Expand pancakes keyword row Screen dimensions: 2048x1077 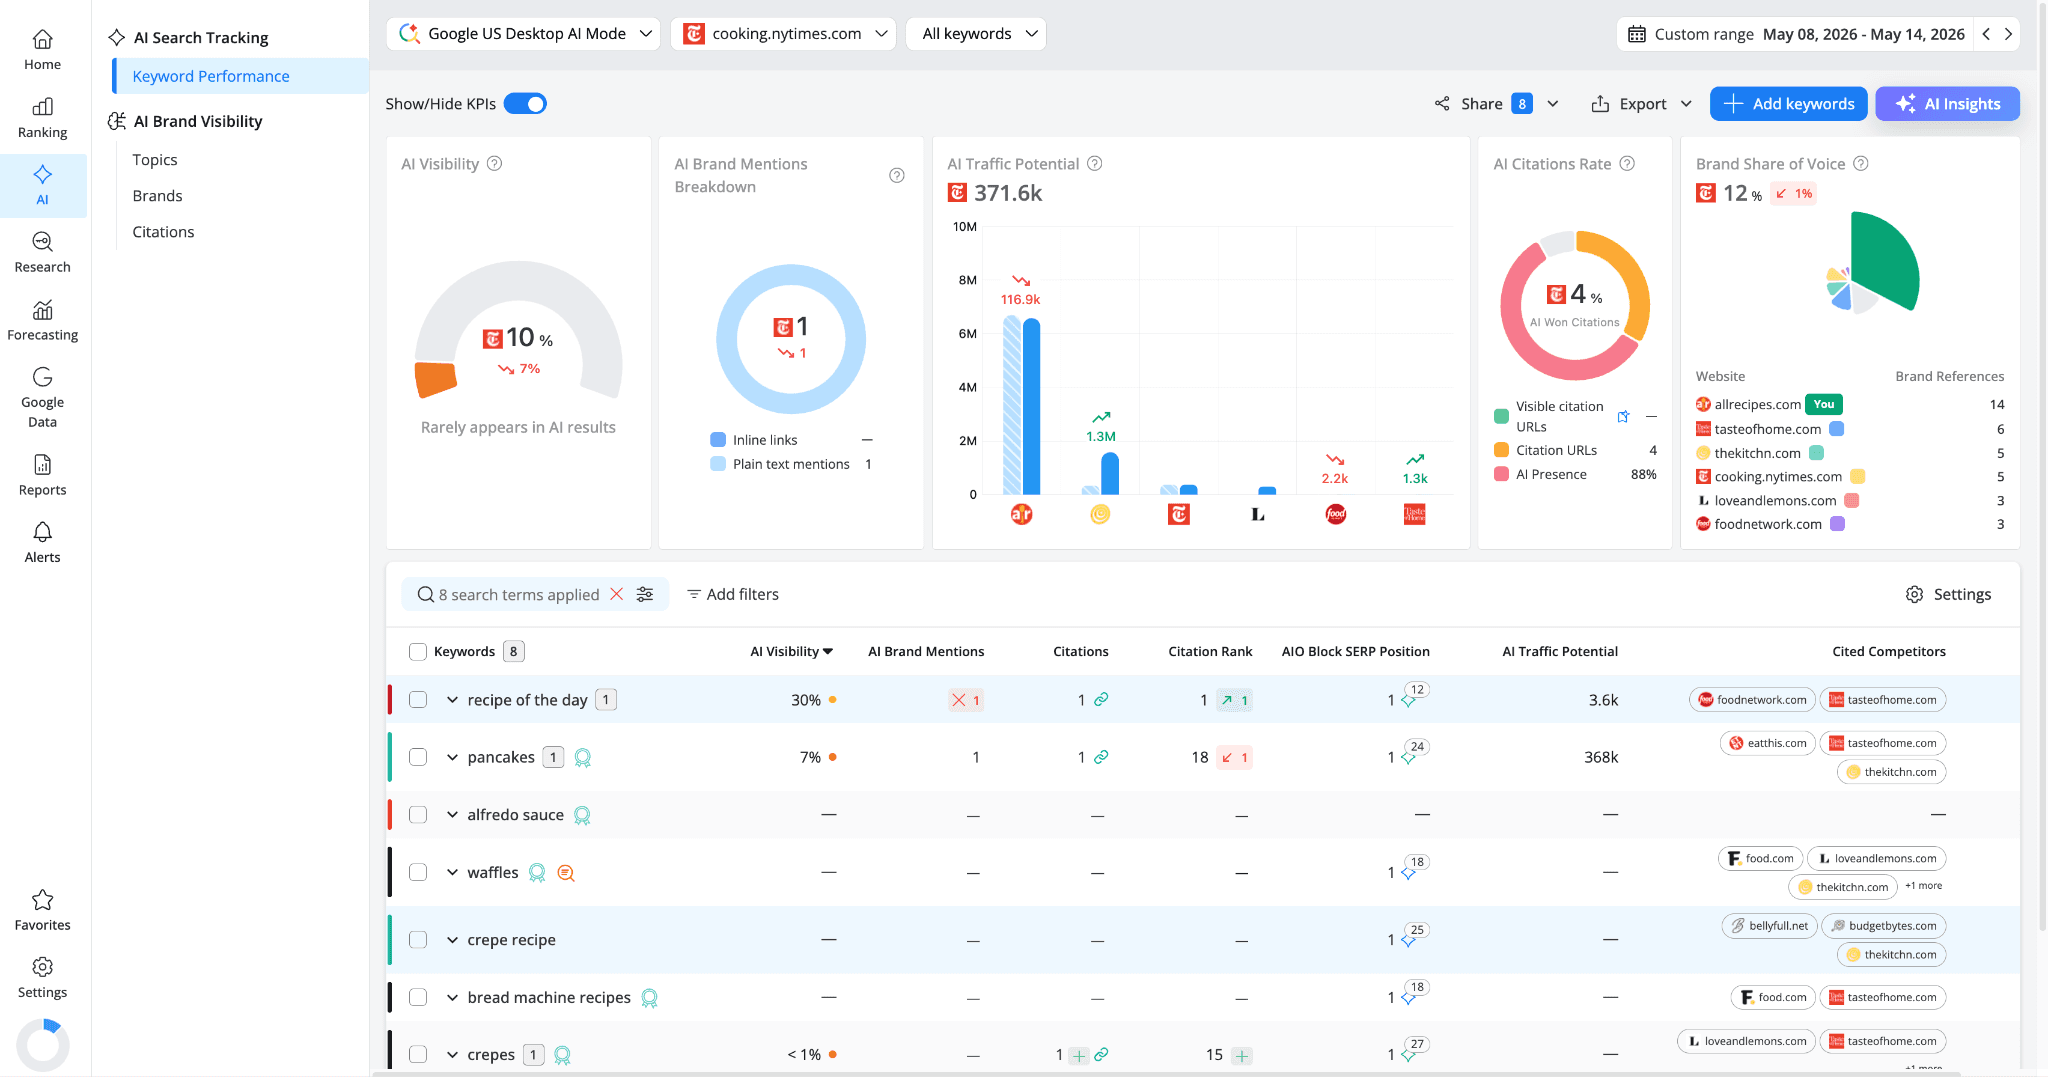pos(452,757)
